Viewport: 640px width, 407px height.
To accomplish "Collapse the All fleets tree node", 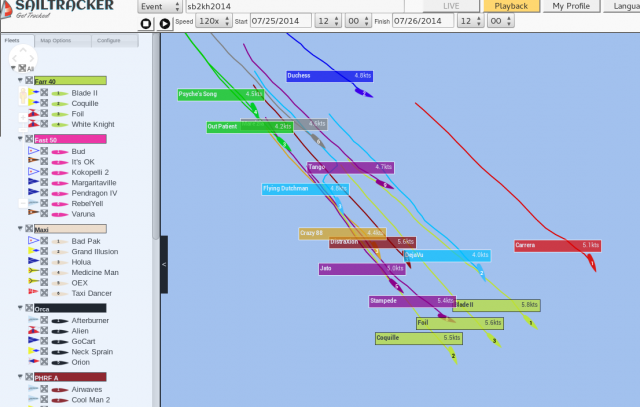I will 13,68.
